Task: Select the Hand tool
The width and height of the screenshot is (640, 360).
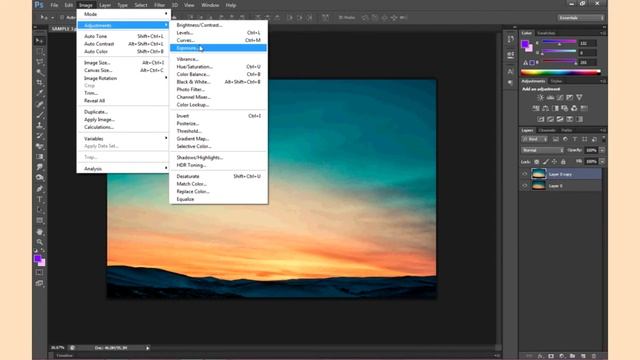Action: tap(40, 232)
